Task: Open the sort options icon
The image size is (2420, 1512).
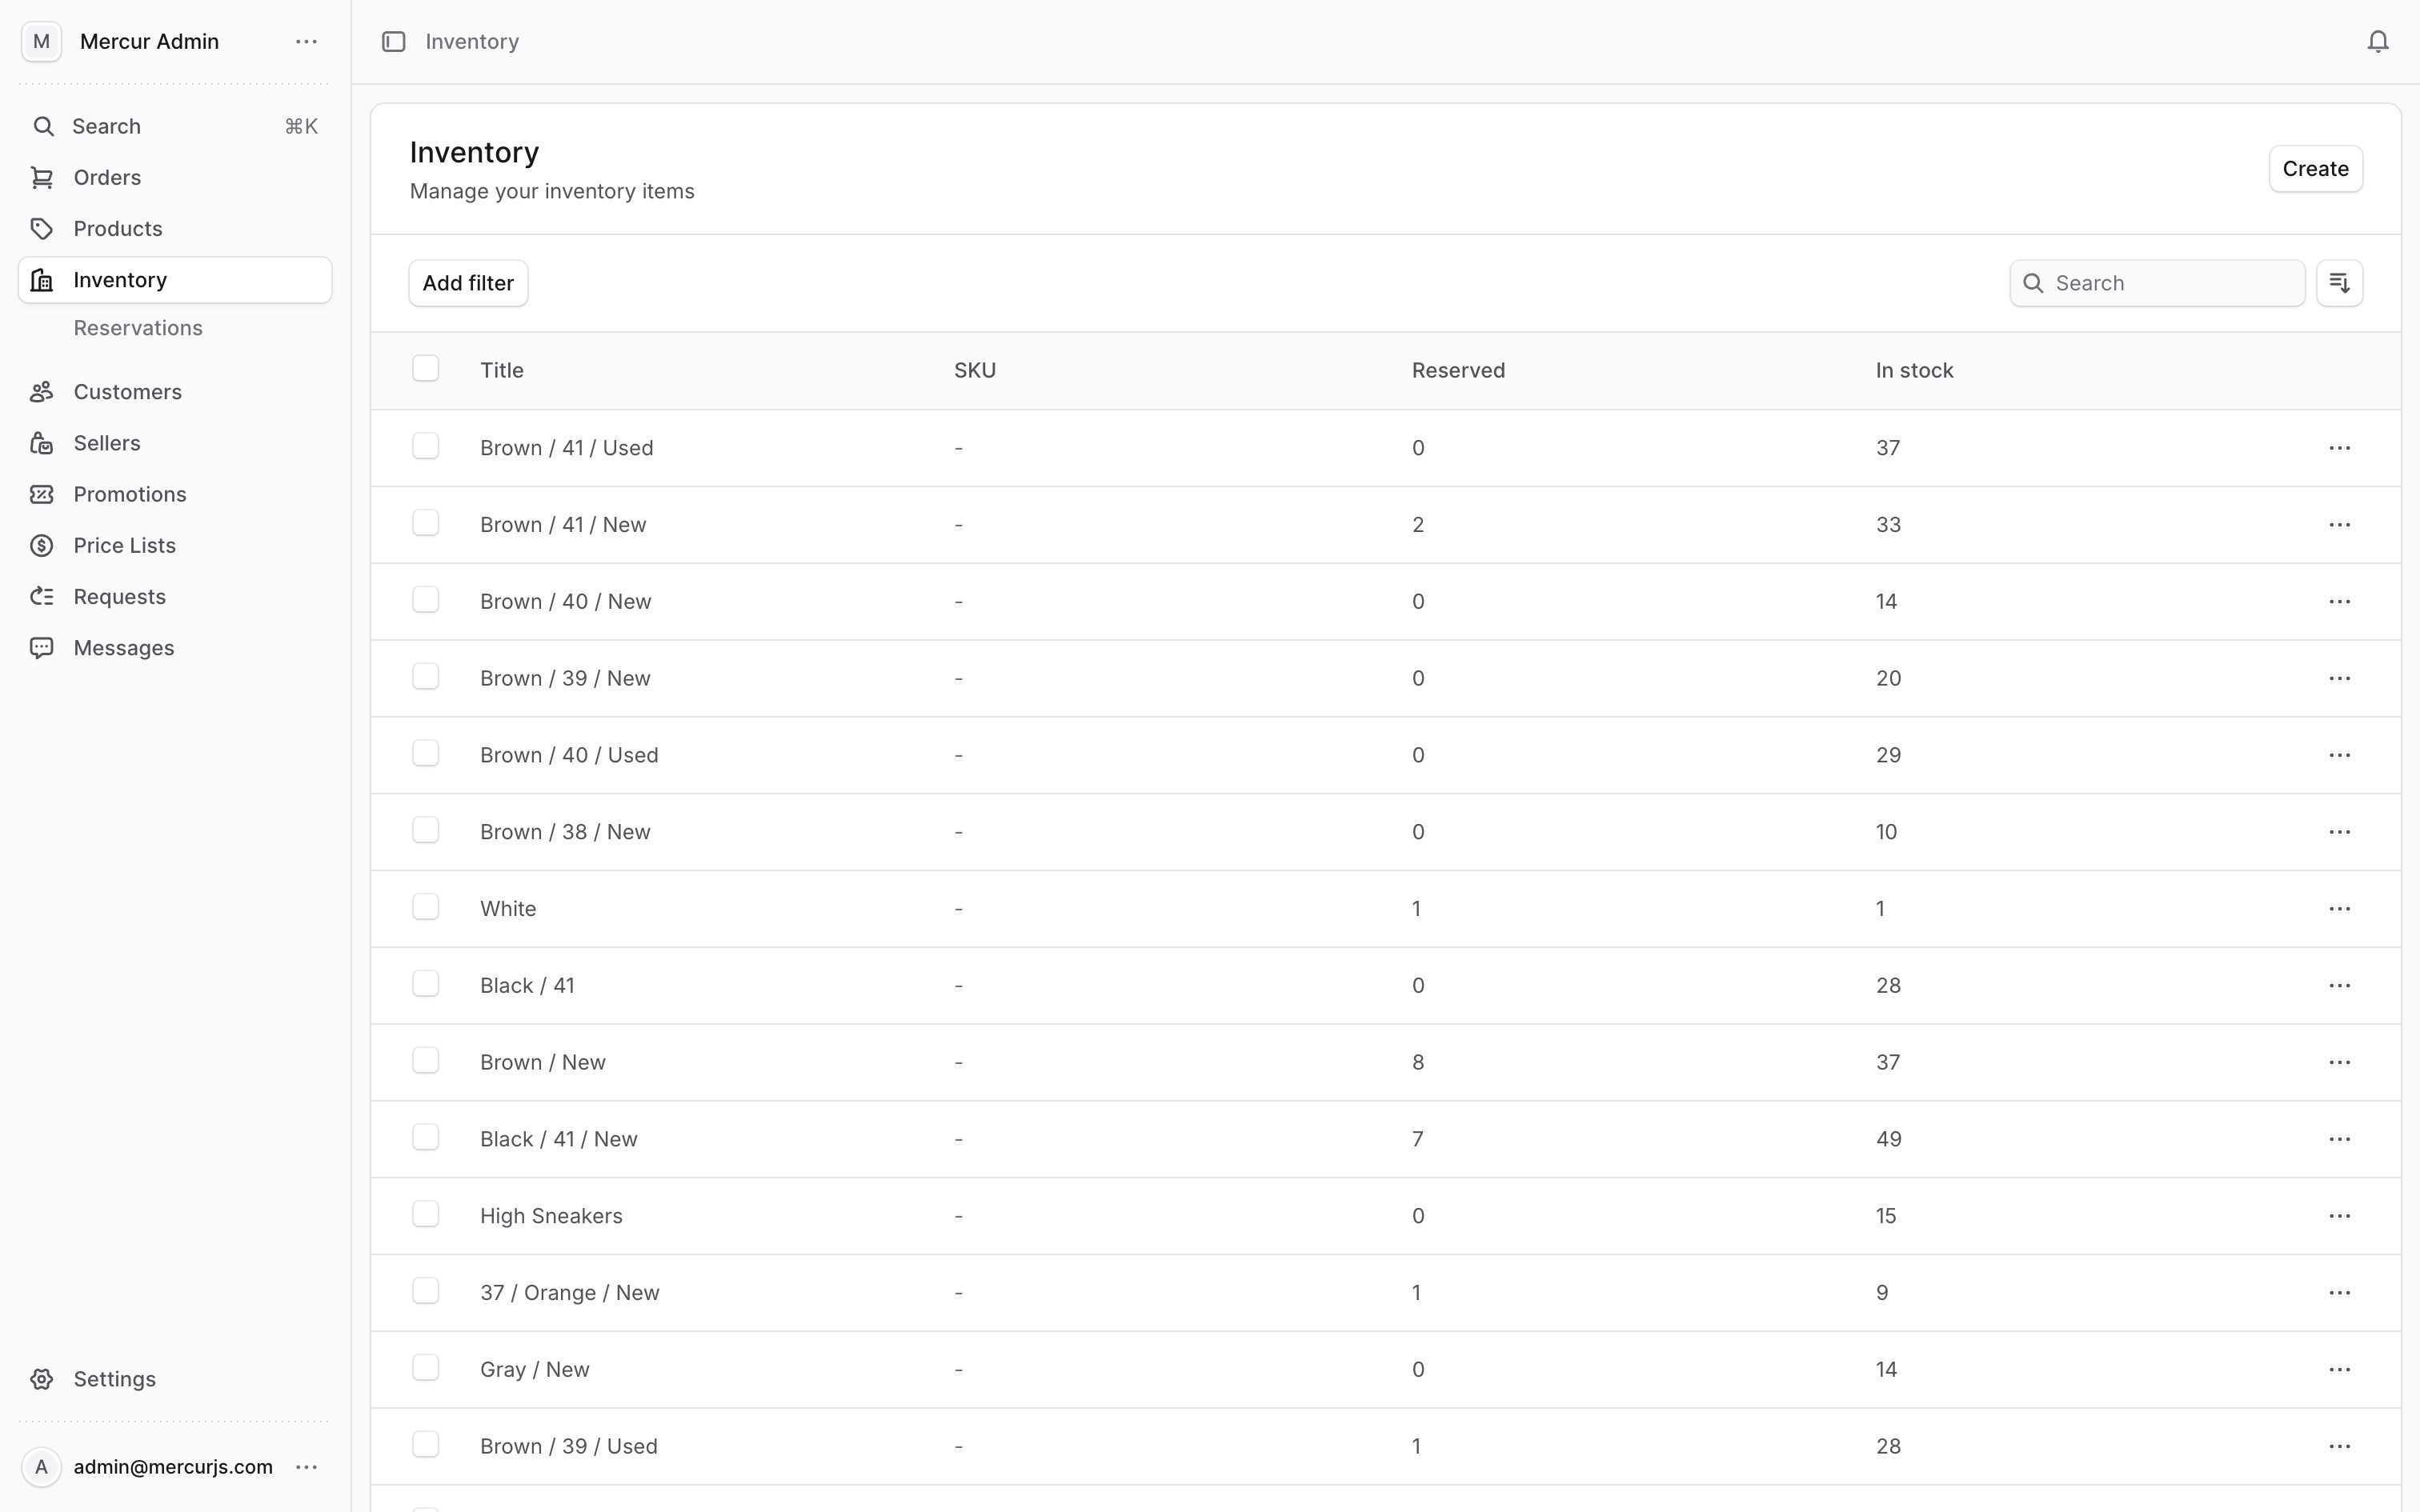Action: point(2339,283)
